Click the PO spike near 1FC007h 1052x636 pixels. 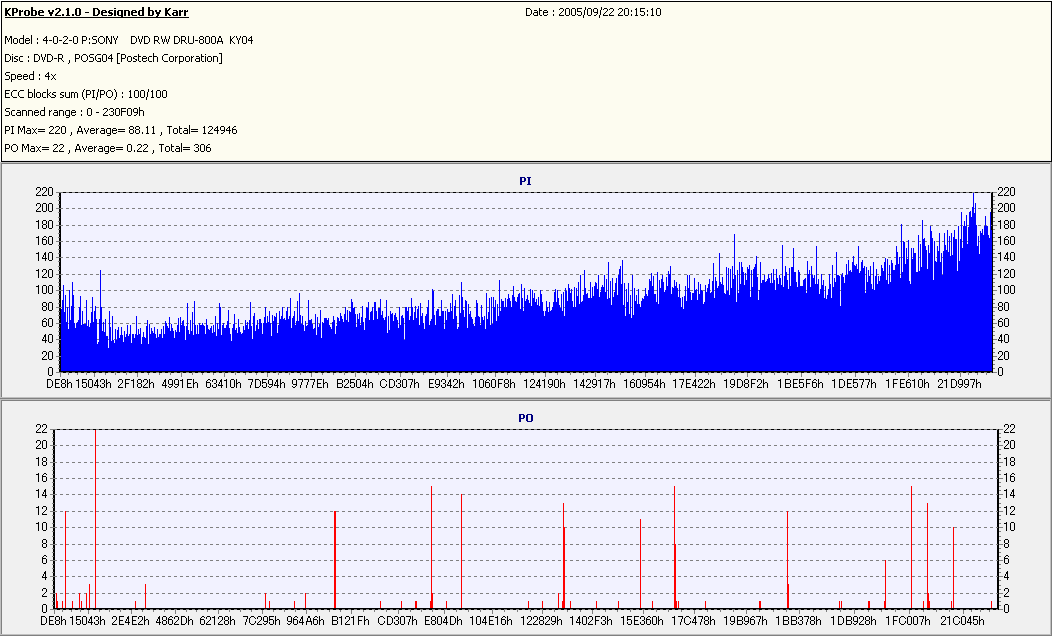911,547
